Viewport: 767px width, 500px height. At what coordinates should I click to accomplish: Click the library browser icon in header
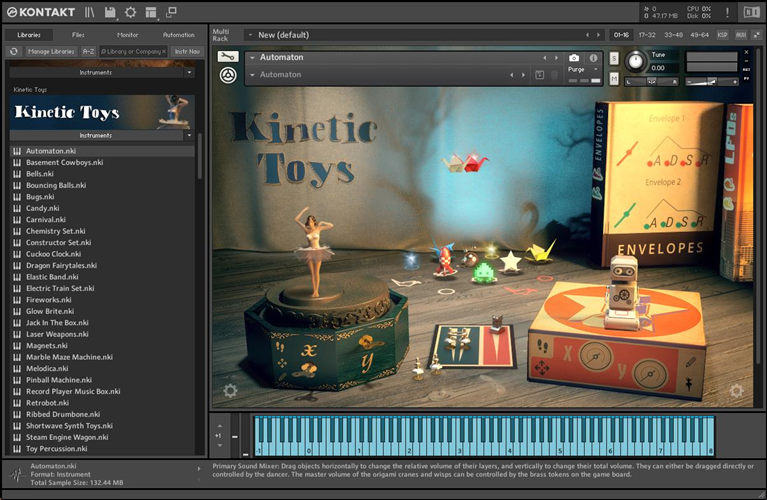[90, 12]
